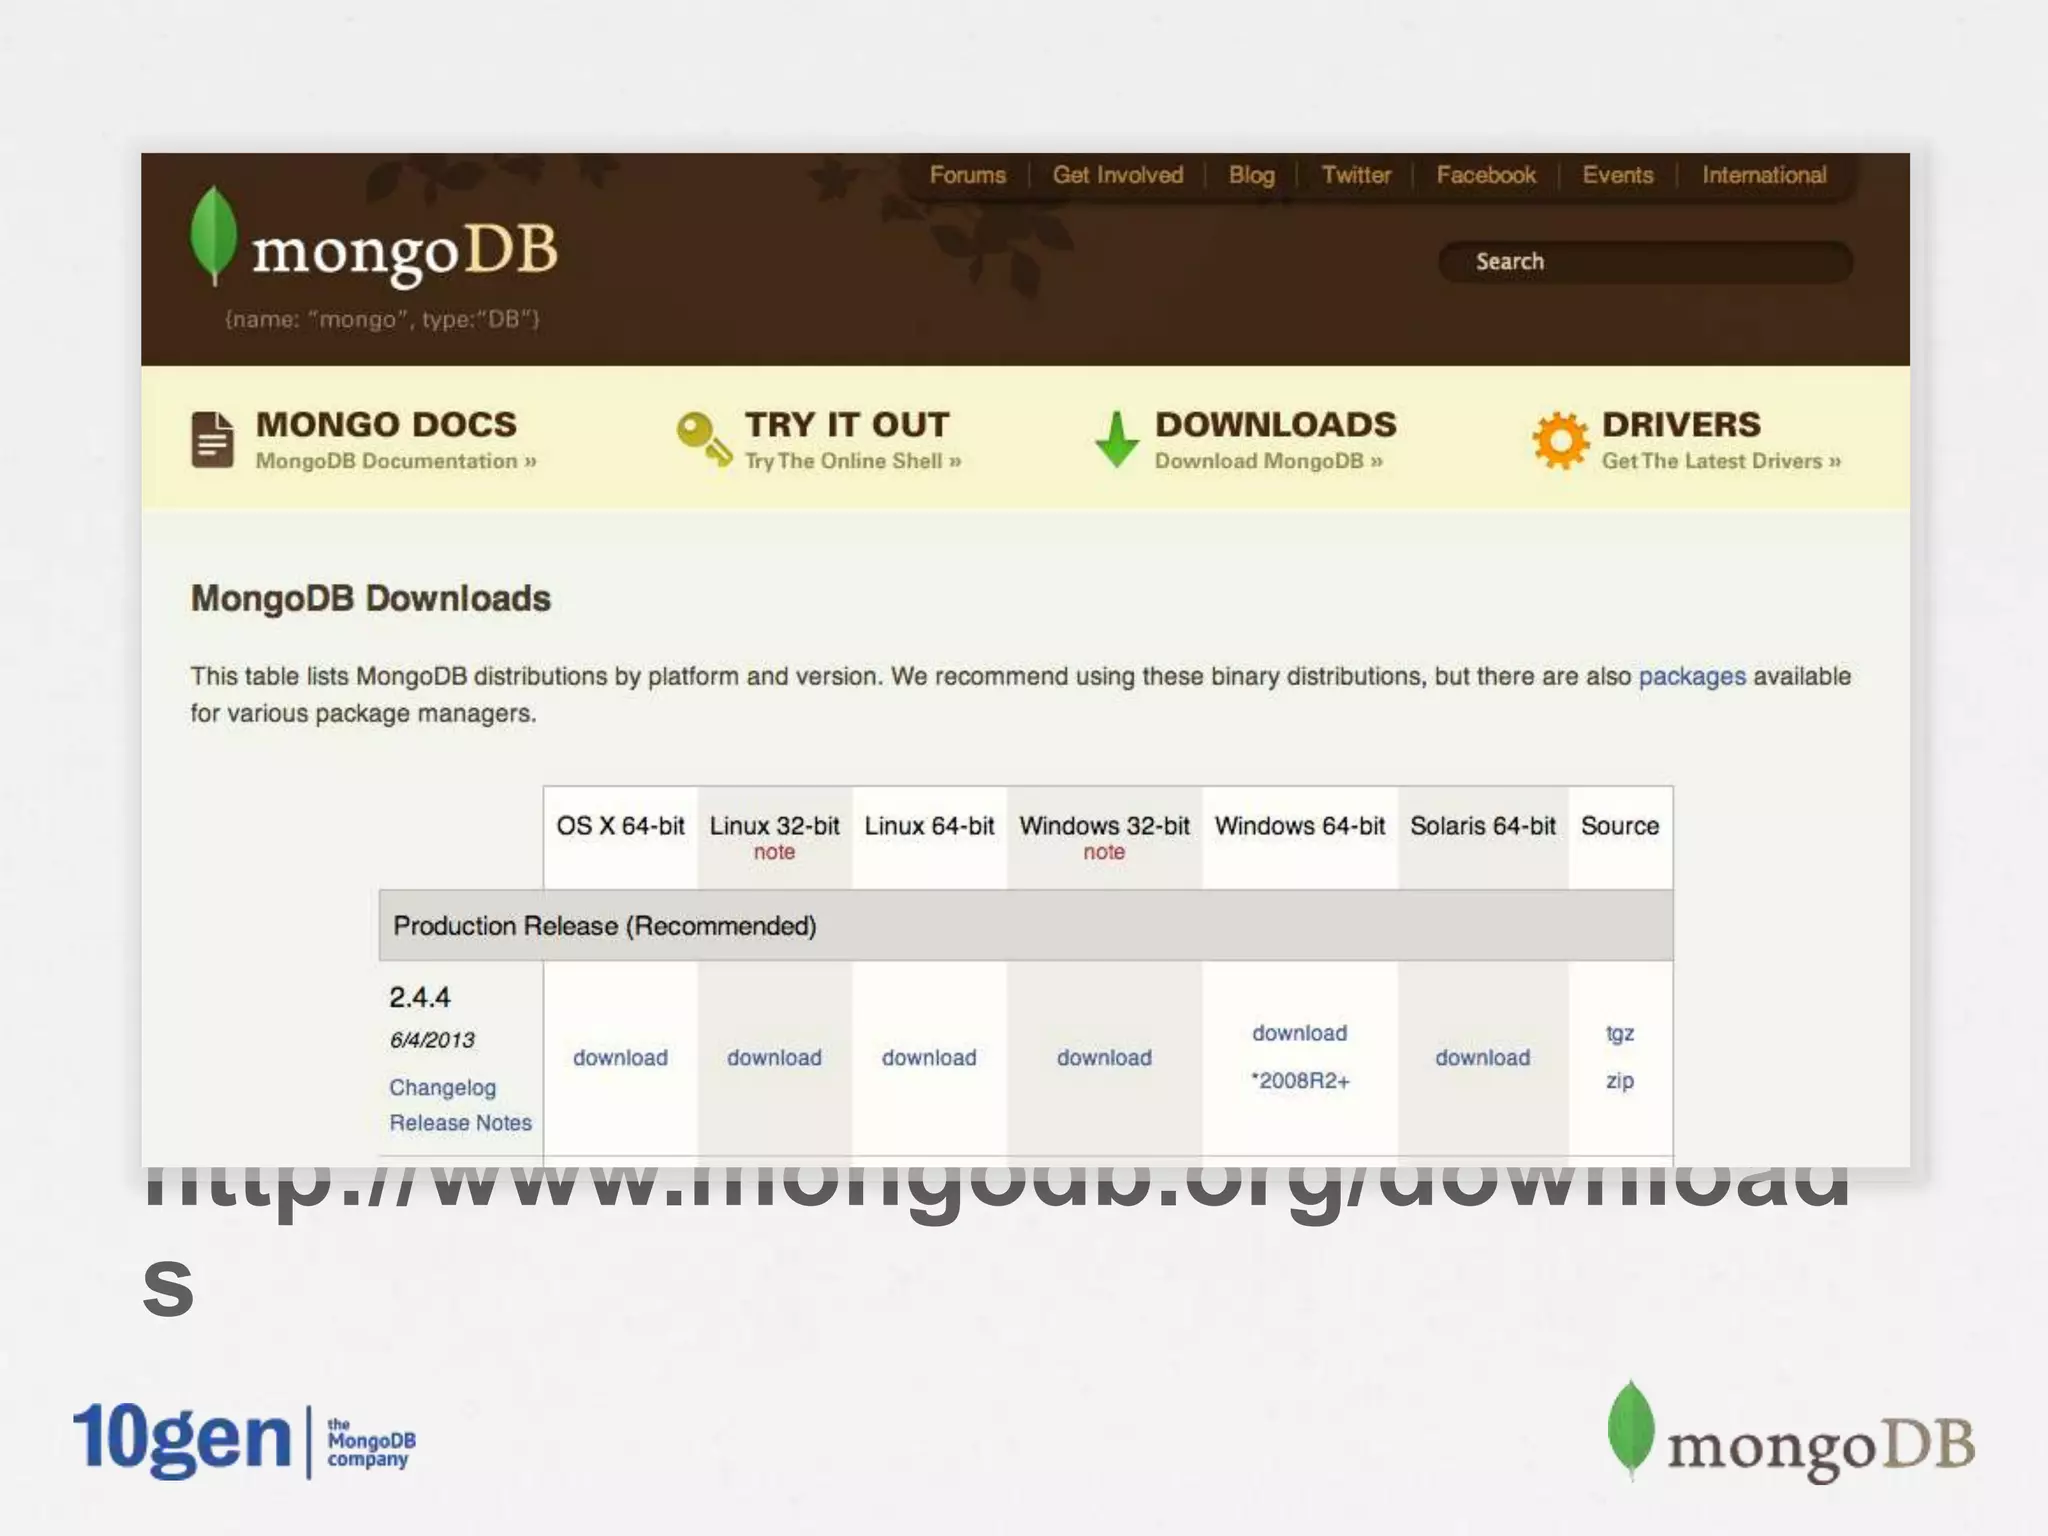Open International in top navigation
The height and width of the screenshot is (1536, 2048).
click(x=1764, y=175)
